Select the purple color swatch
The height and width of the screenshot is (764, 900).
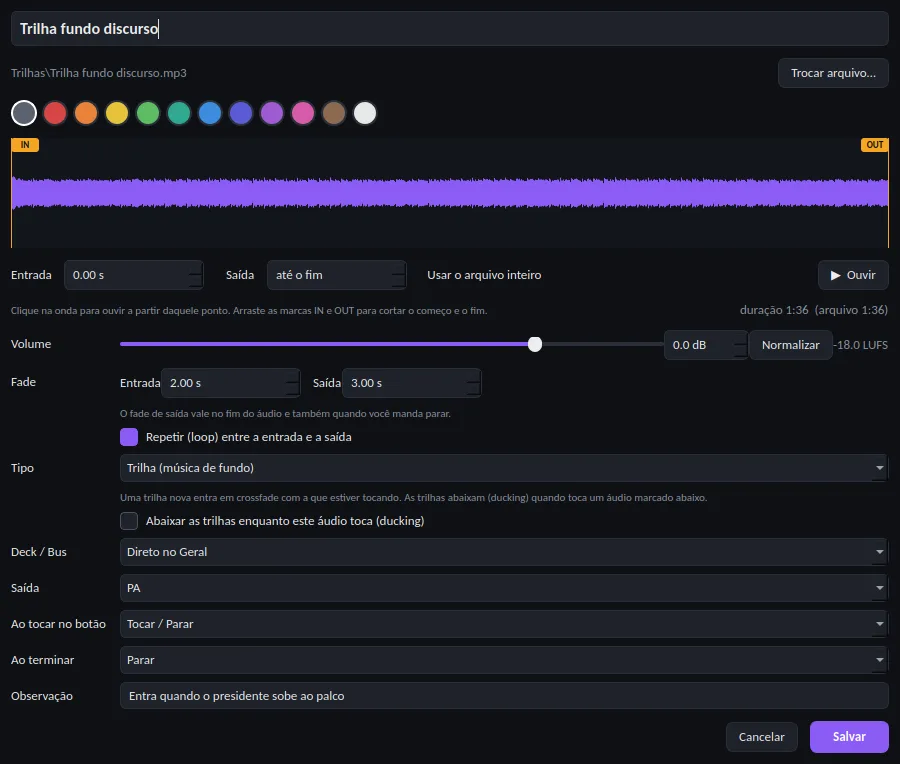point(272,113)
